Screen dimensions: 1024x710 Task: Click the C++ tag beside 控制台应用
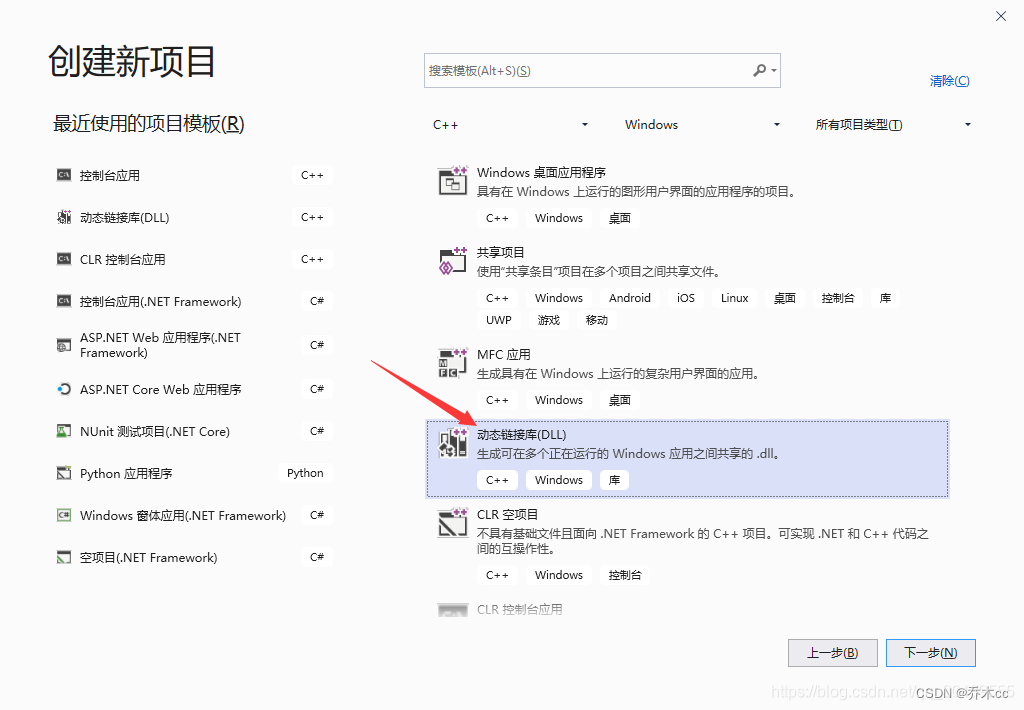pos(312,175)
